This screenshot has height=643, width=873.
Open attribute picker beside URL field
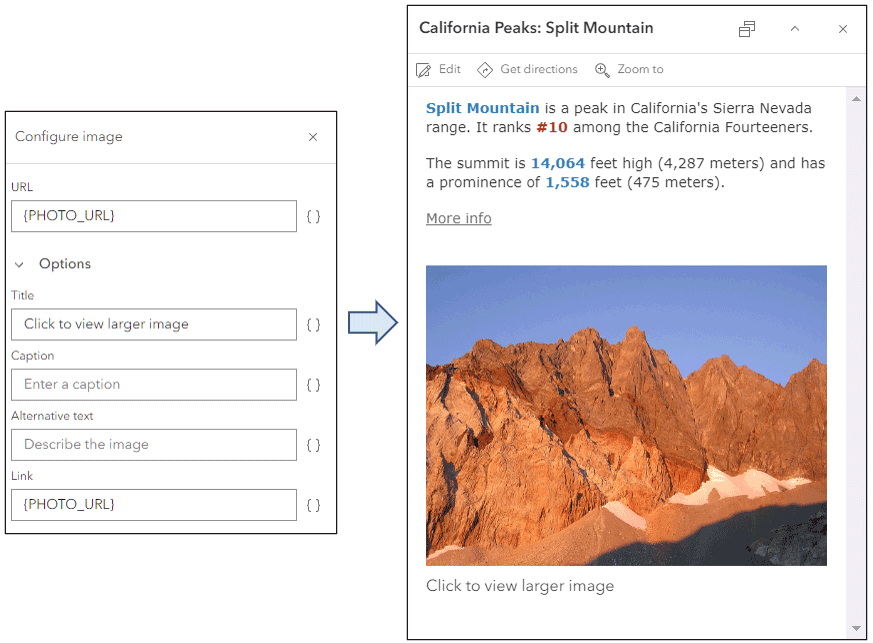[314, 216]
